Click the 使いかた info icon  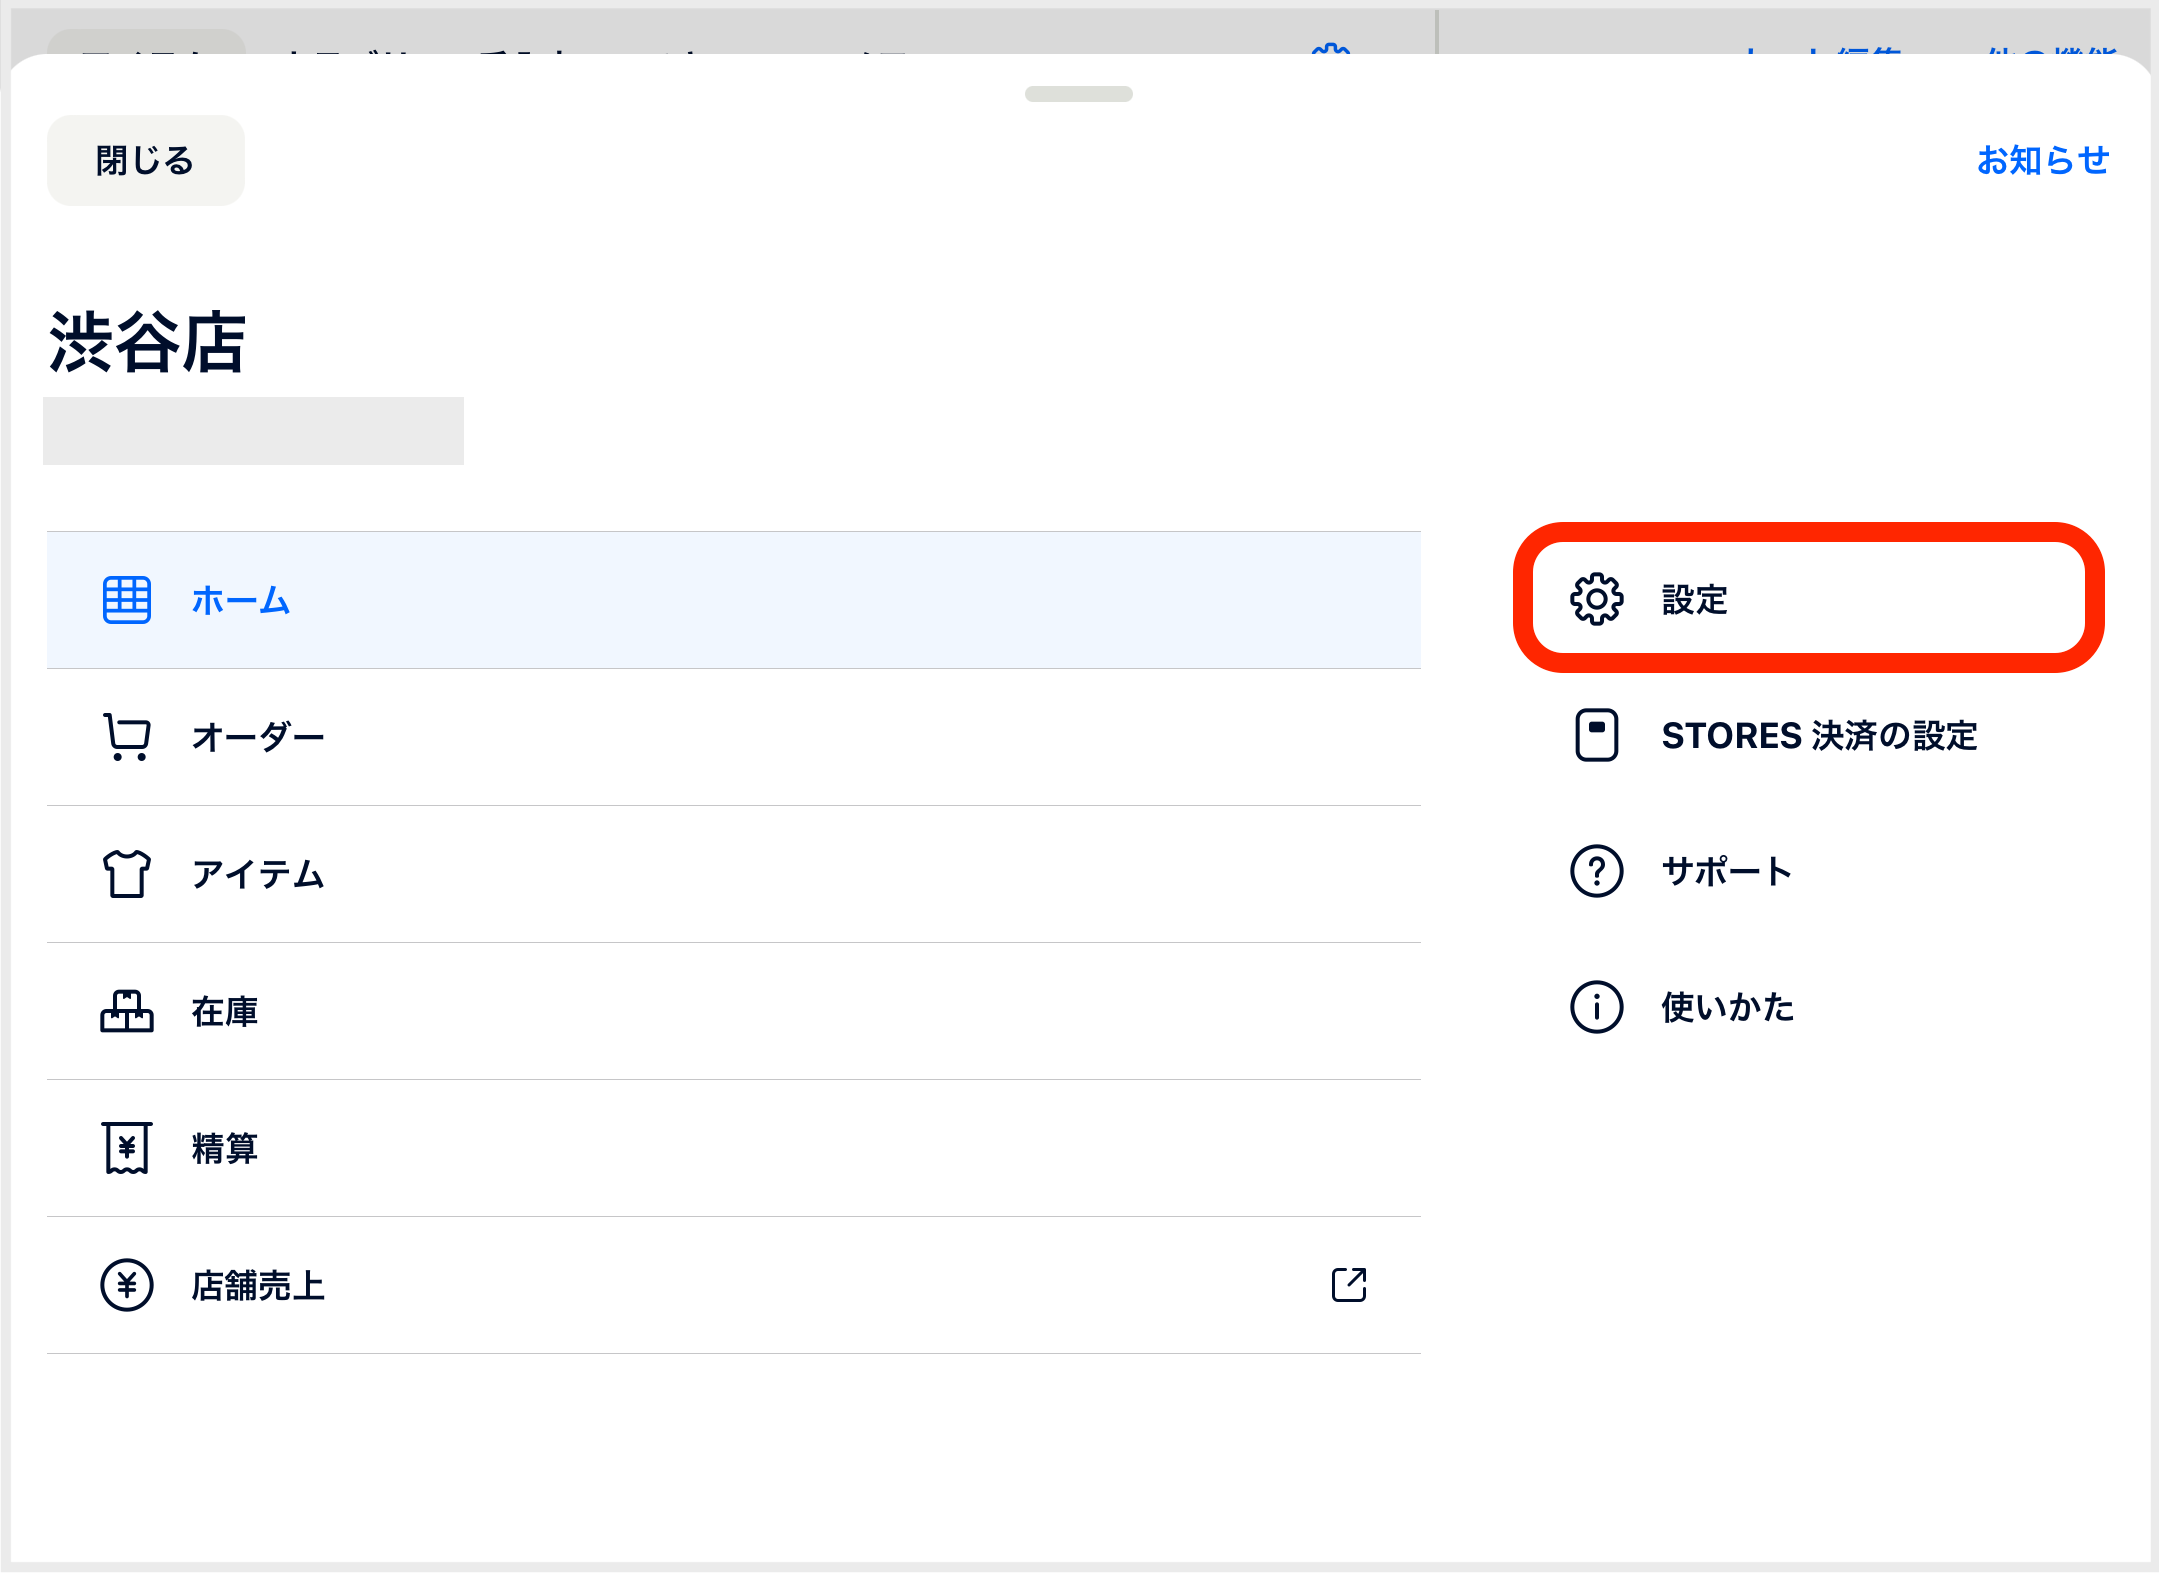(x=1597, y=1007)
